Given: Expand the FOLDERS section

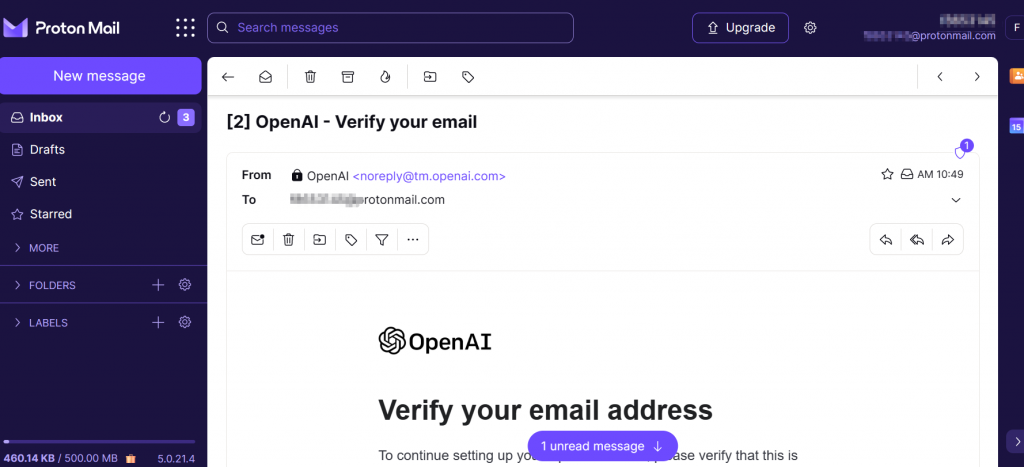Looking at the screenshot, I should pos(51,285).
